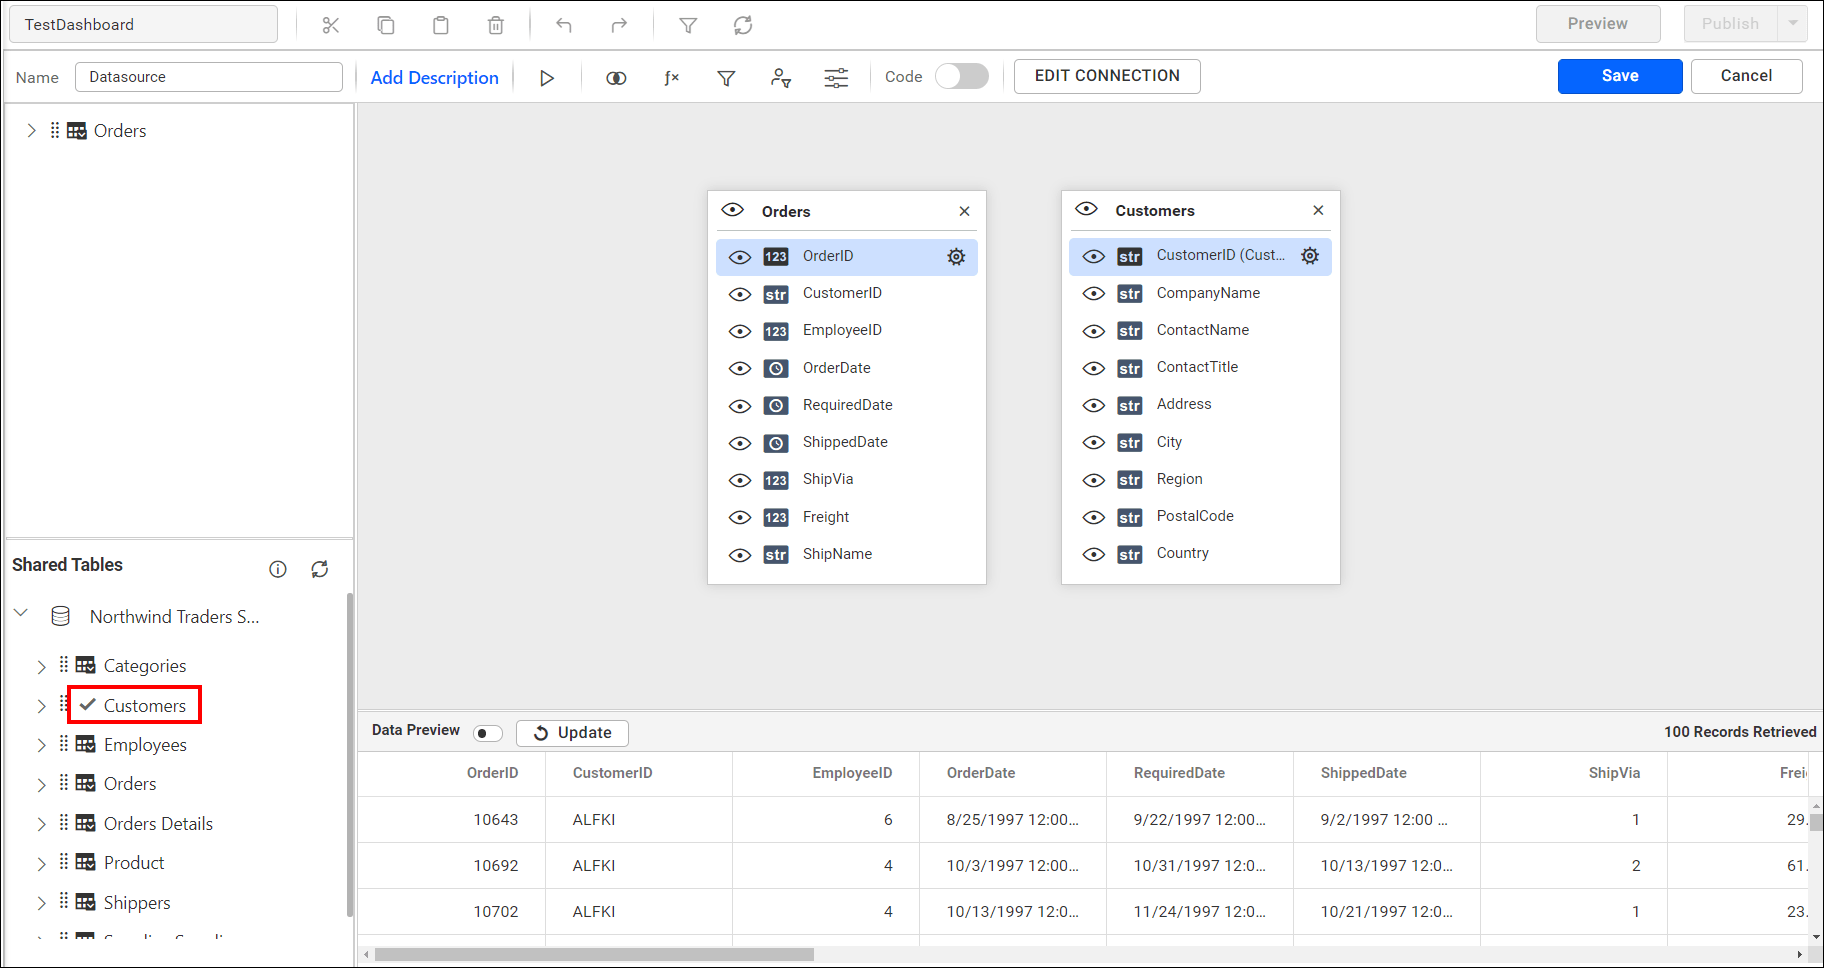
Task: Expand the Orders node in top tree
Action: click(31, 130)
